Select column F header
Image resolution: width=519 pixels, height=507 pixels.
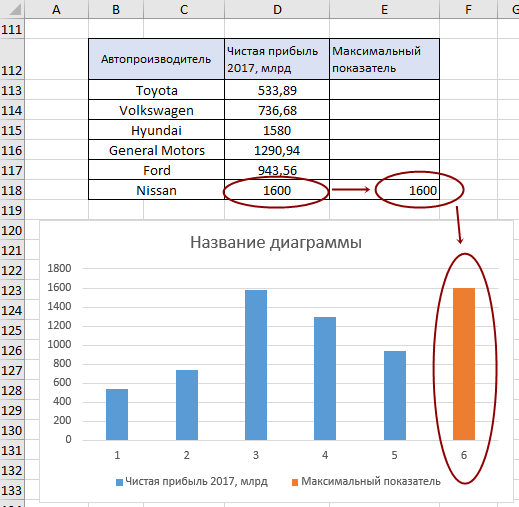[x=468, y=9]
